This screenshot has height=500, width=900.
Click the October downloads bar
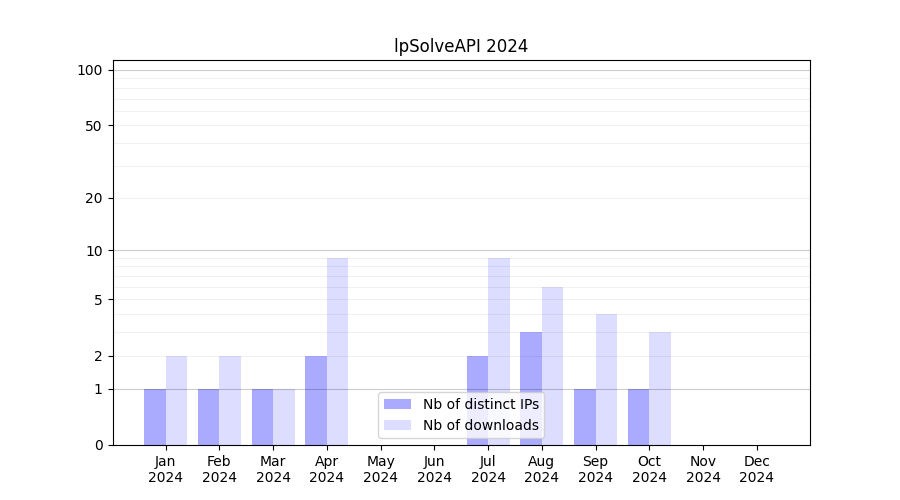point(660,388)
